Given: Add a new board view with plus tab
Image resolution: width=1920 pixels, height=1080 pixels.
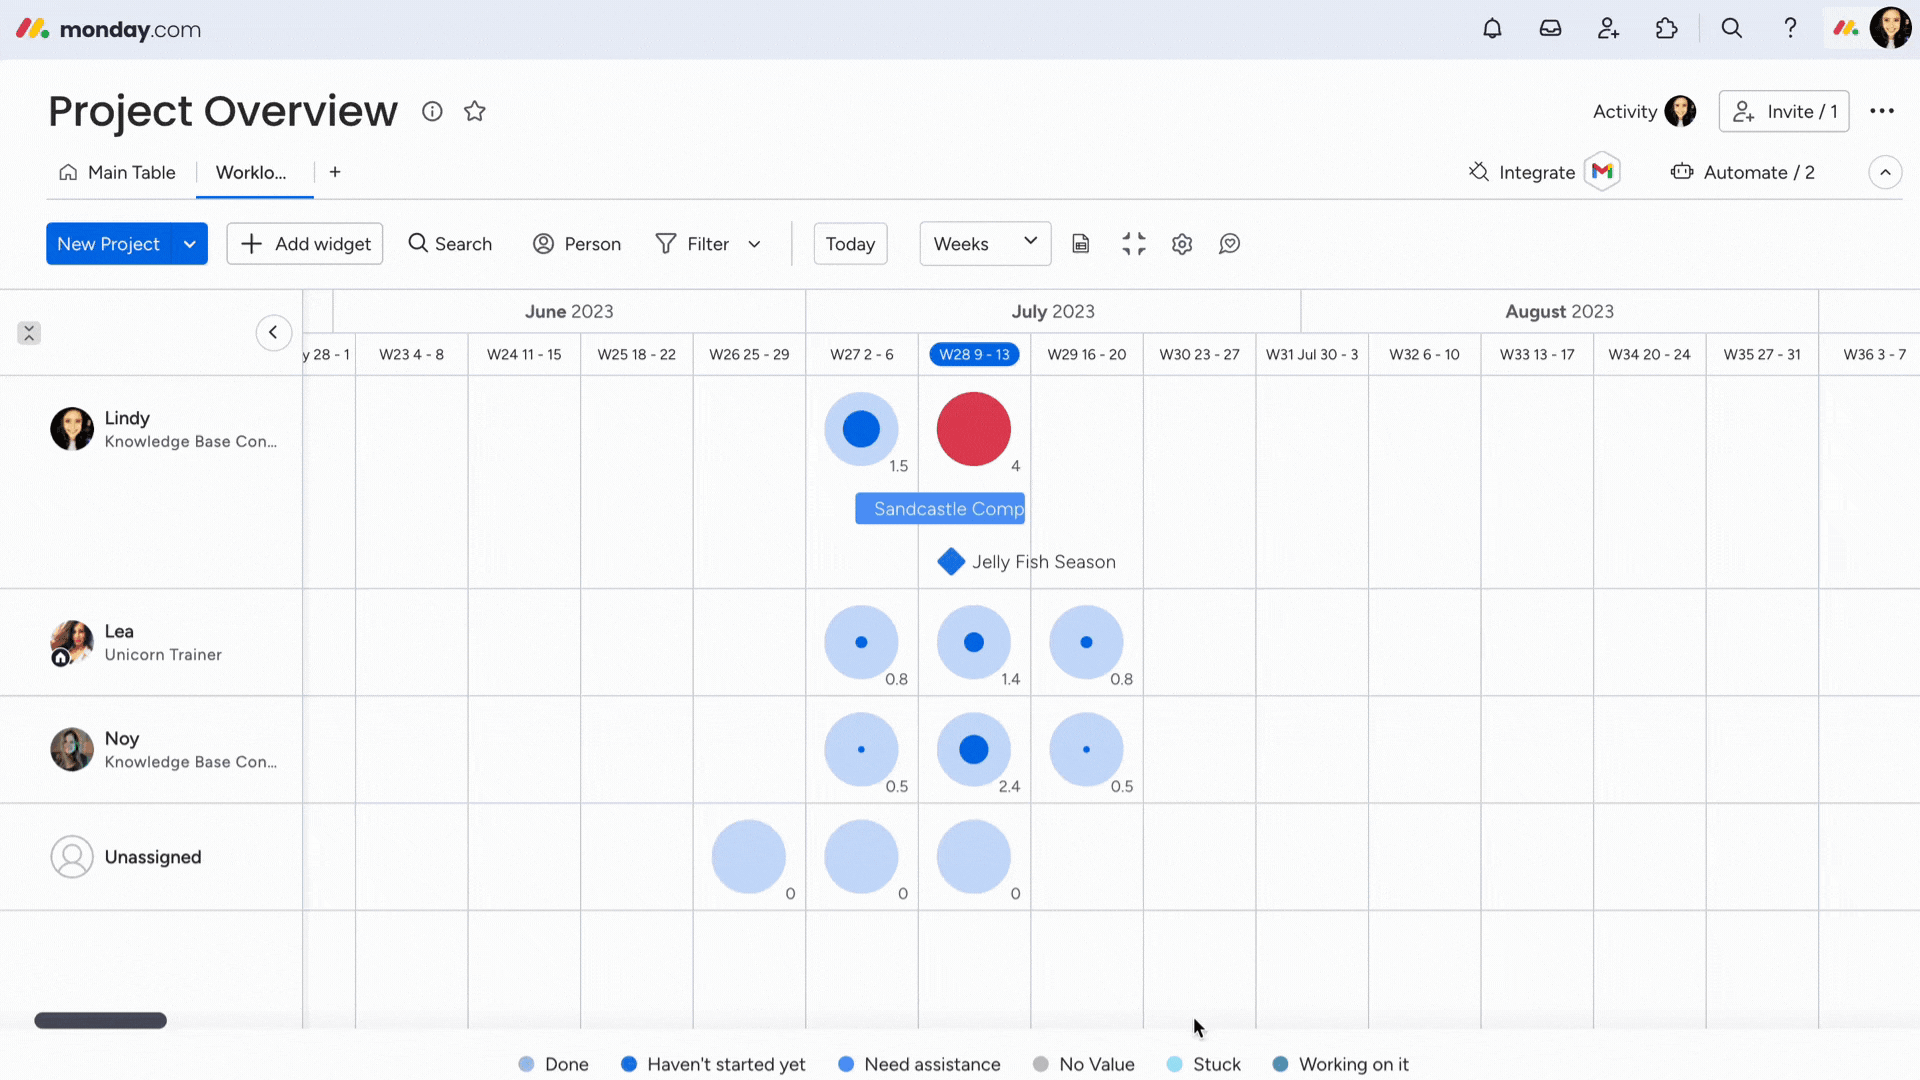Looking at the screenshot, I should (335, 172).
